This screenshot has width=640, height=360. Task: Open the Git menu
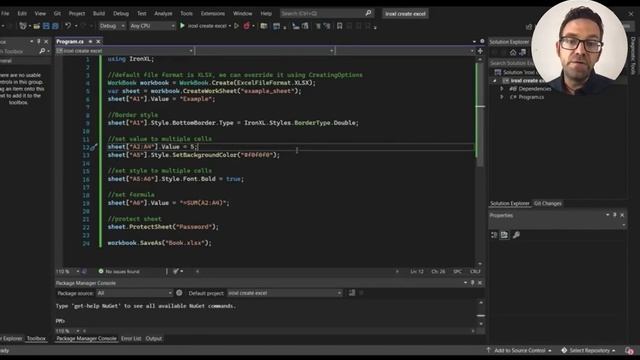point(57,13)
